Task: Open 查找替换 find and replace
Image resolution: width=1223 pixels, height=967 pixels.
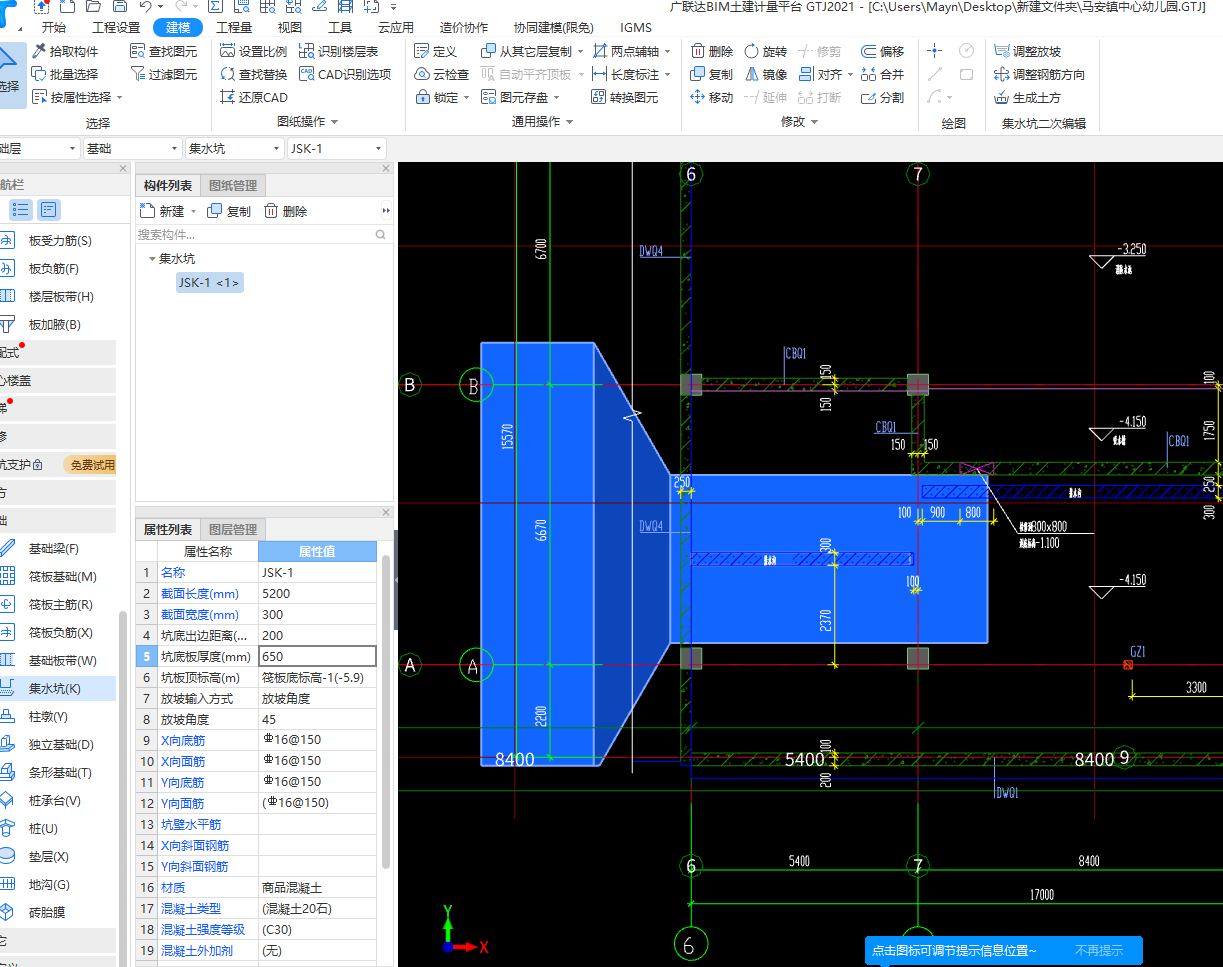Action: coord(253,74)
